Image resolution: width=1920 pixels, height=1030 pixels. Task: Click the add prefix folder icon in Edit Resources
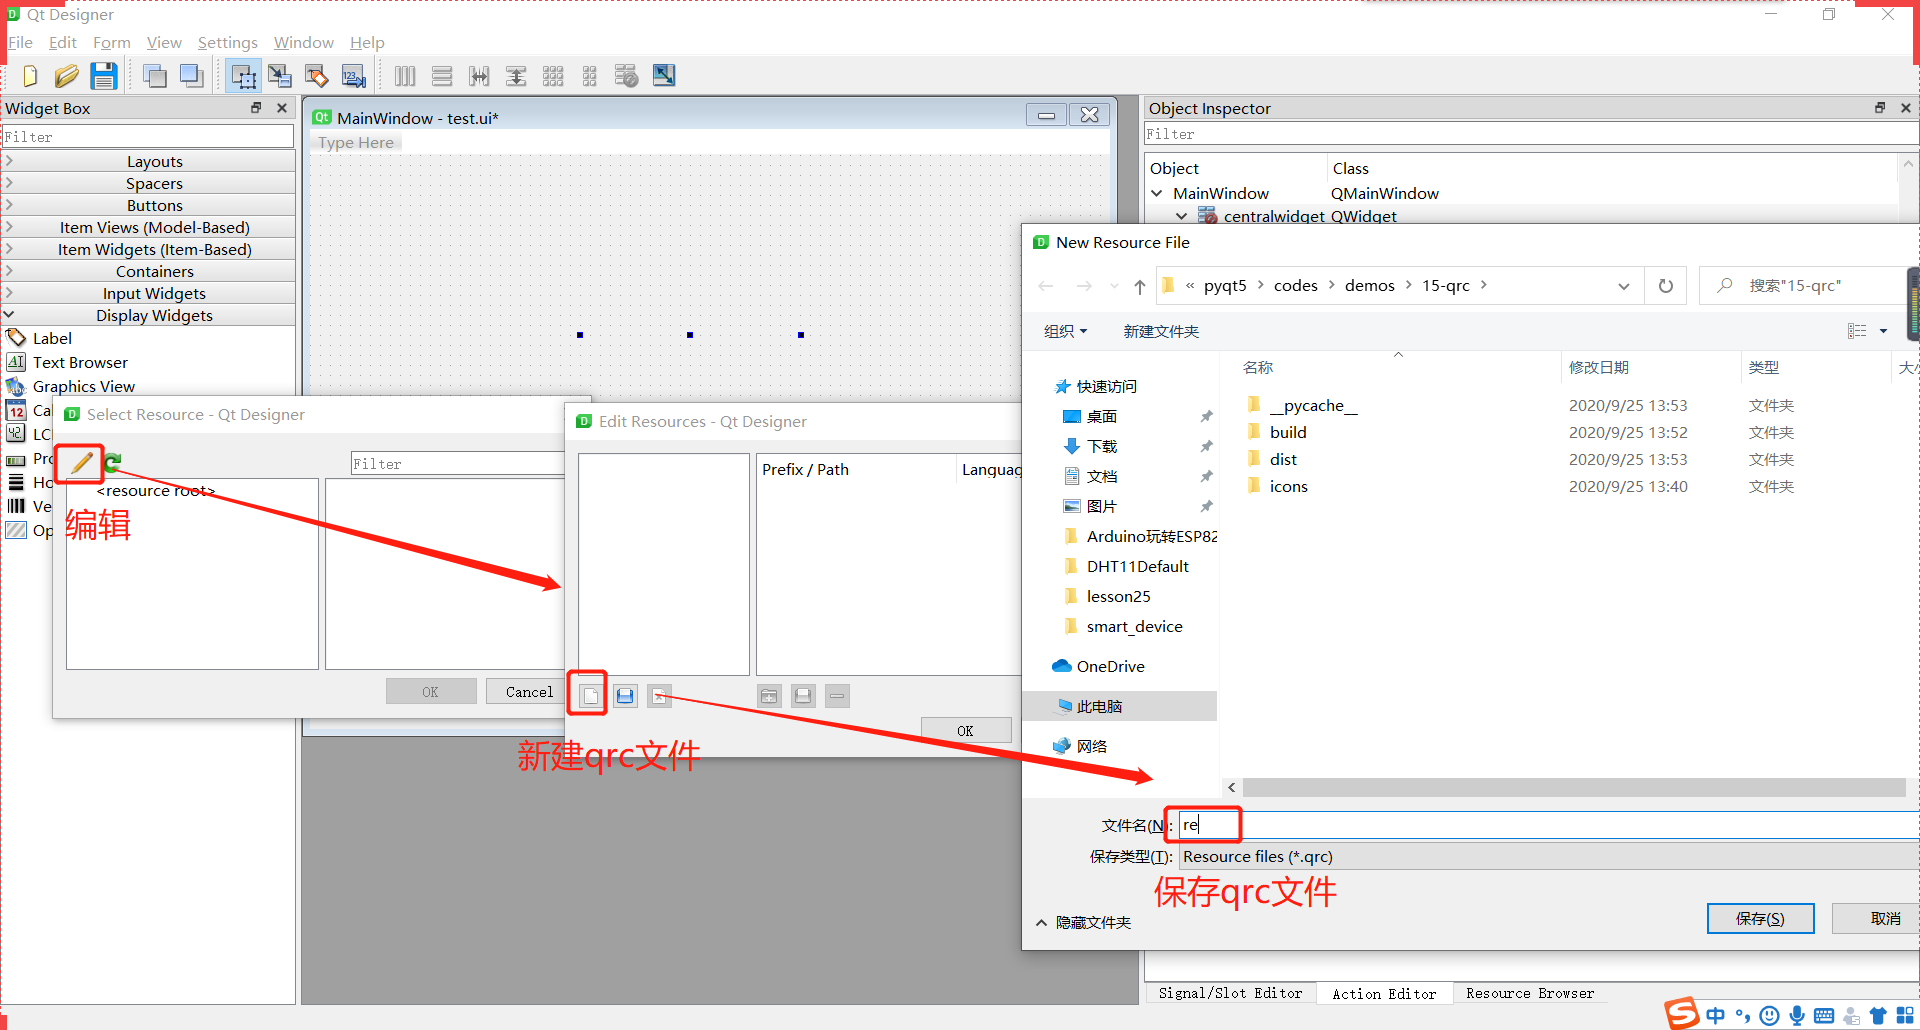(x=769, y=695)
